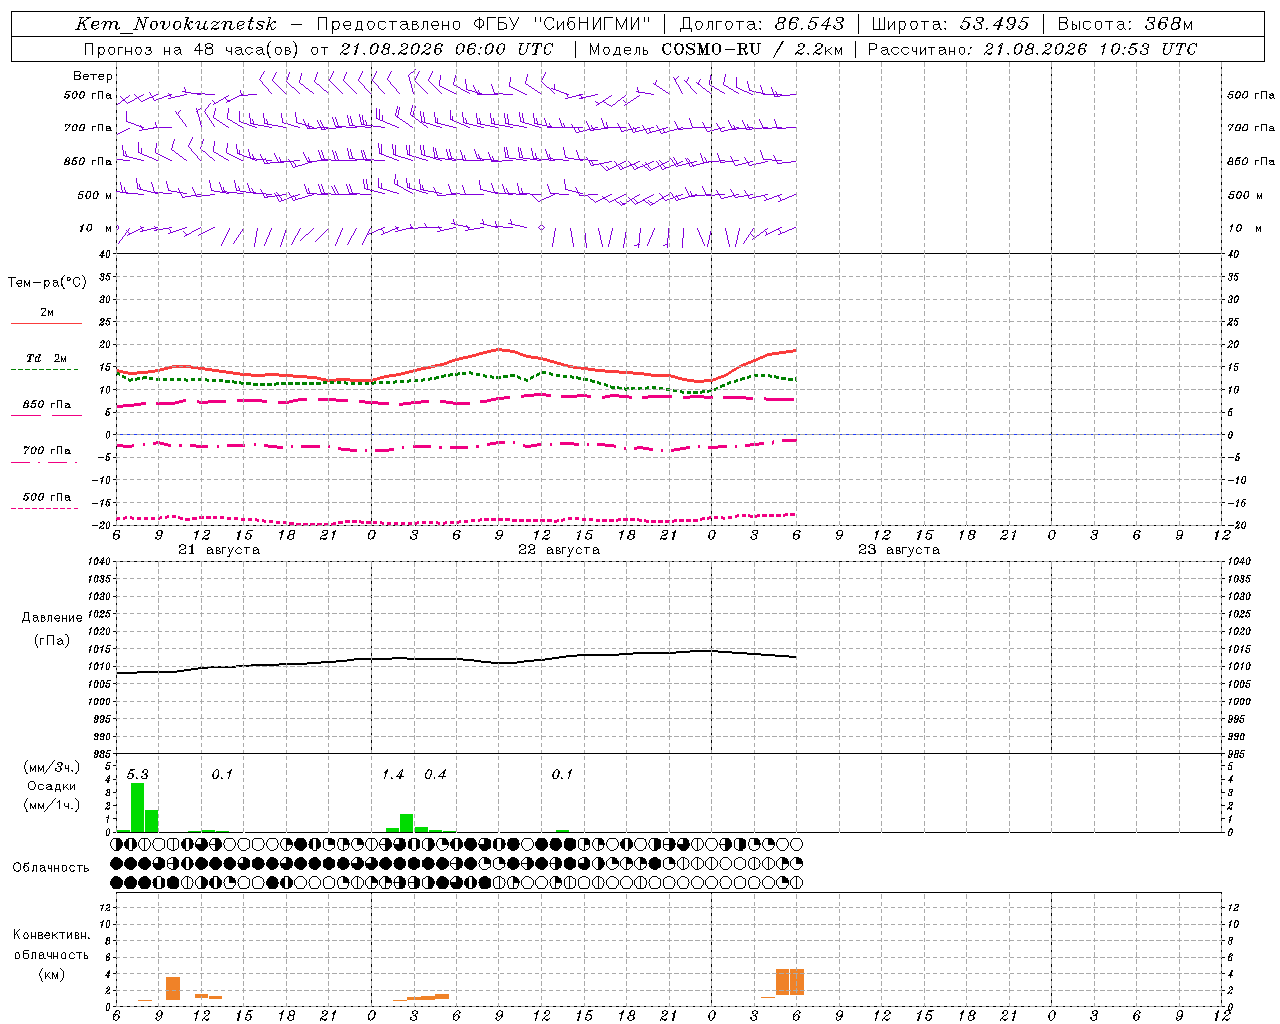Click the Конвективн. облачность label

click(x=51, y=954)
